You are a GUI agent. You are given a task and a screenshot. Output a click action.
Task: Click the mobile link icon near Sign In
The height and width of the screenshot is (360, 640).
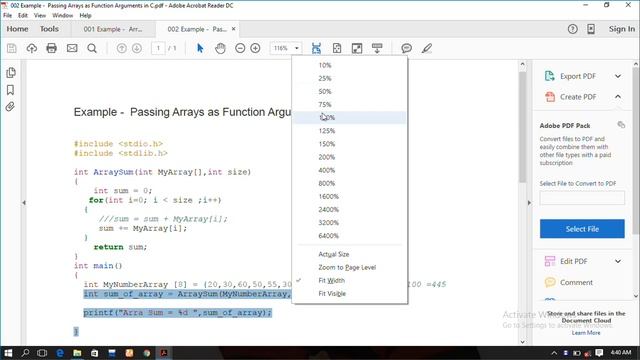(x=591, y=29)
